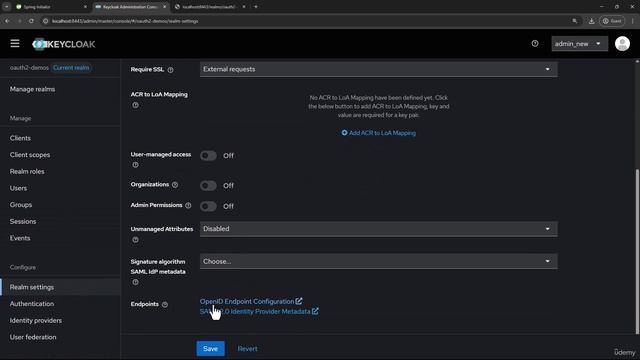
Task: Show help for Unmanaged Attributes
Action: (136, 240)
